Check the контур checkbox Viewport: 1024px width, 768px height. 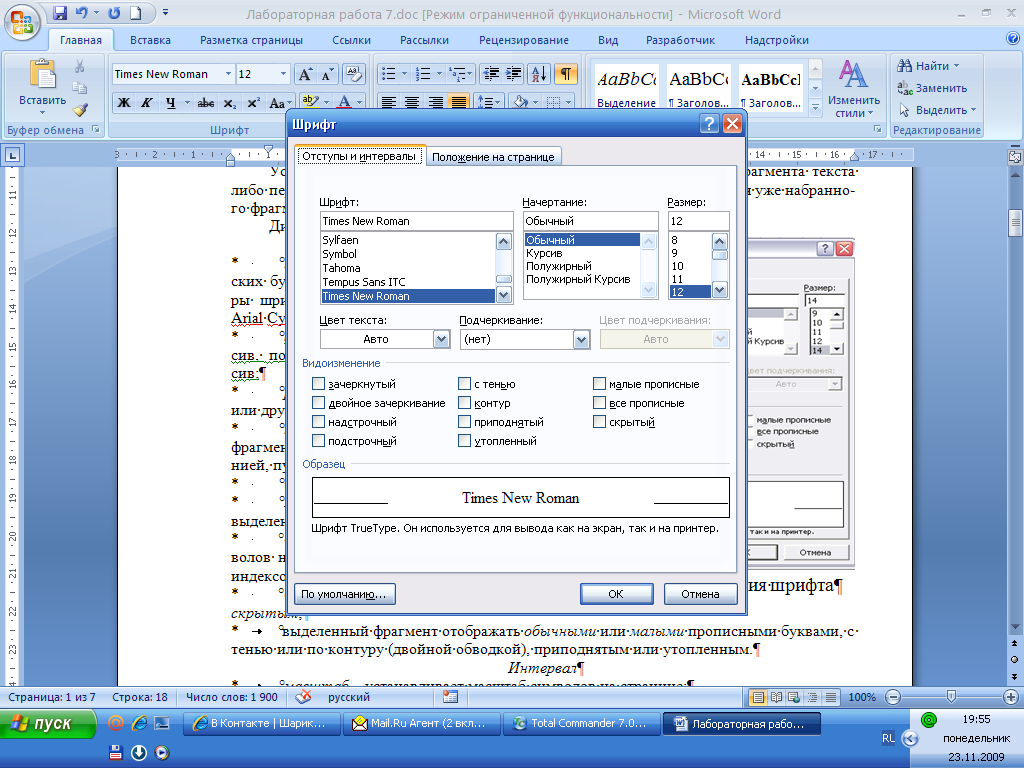464,402
